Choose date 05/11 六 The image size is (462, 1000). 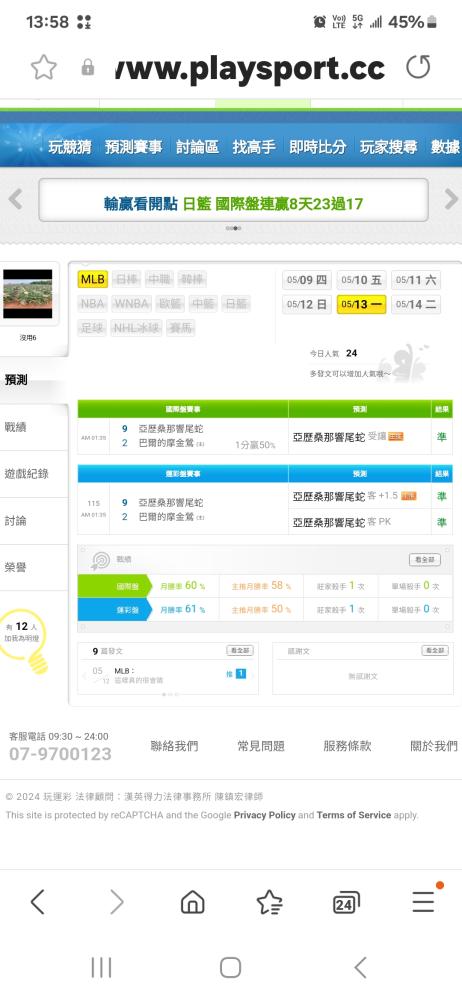pos(415,280)
